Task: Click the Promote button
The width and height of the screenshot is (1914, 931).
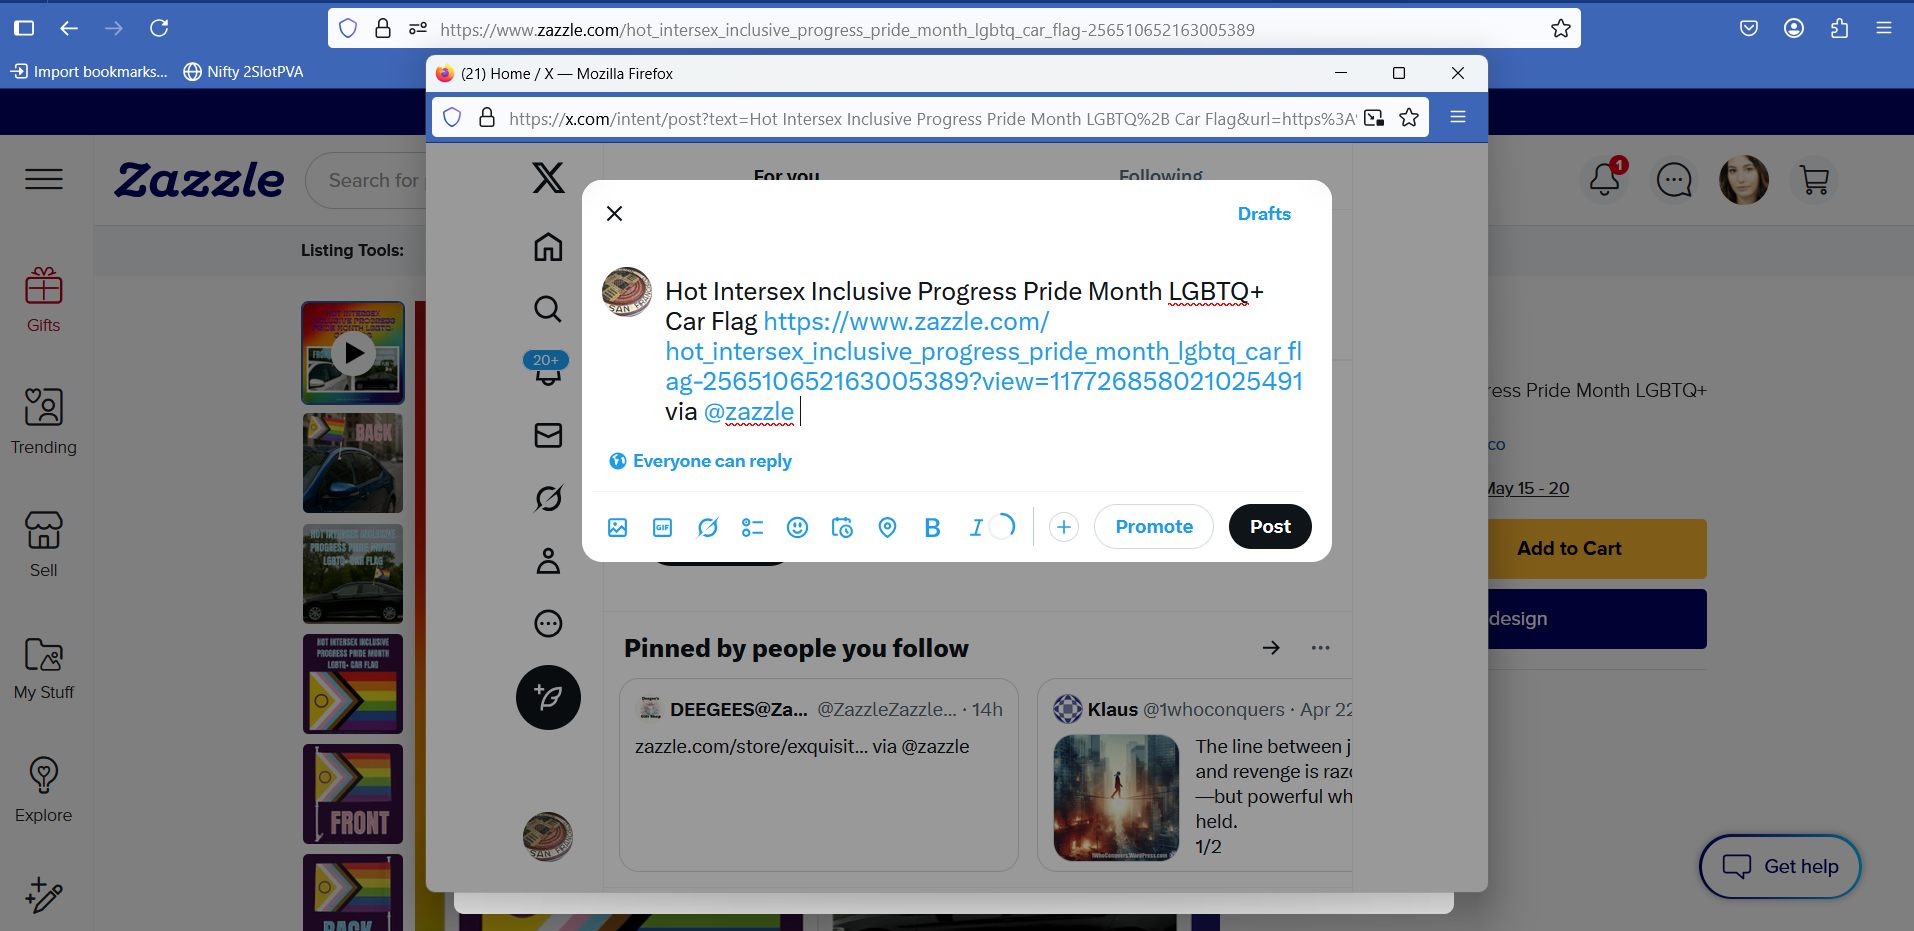Action: [x=1154, y=527]
